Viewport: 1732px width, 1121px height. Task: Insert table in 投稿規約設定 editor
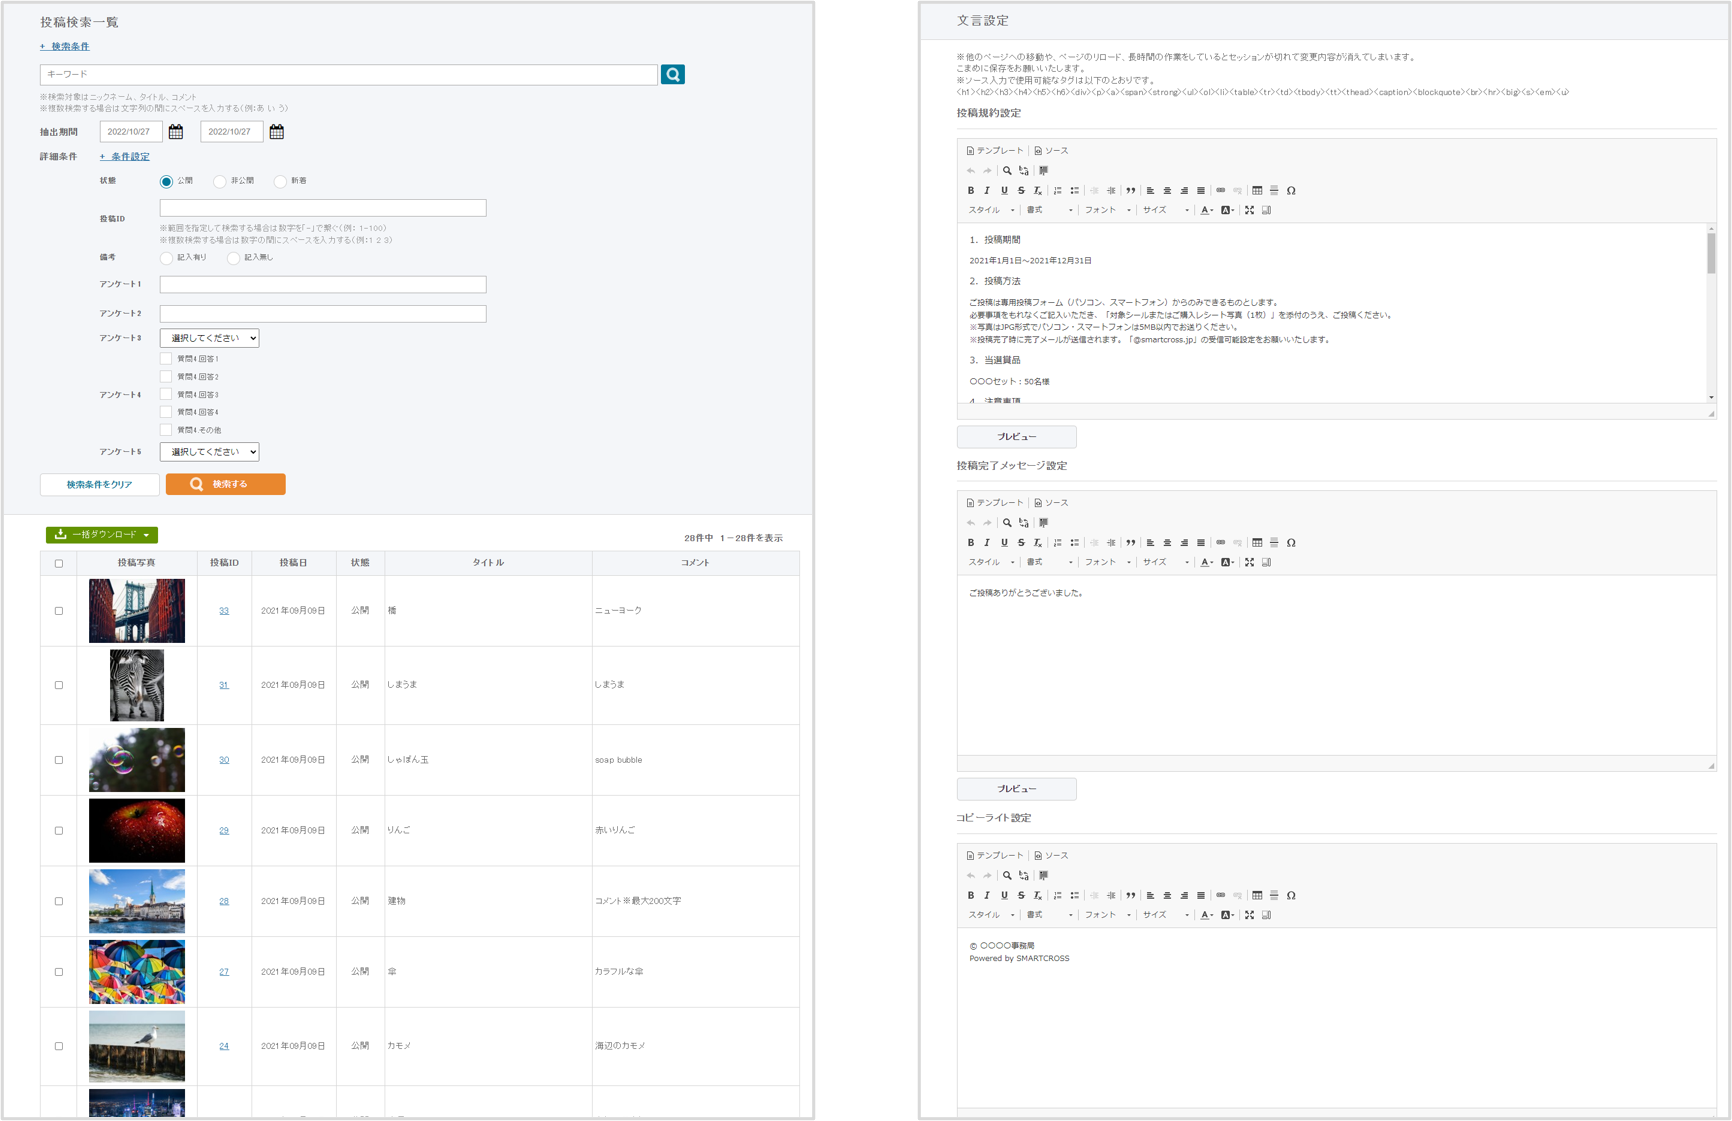click(1257, 191)
